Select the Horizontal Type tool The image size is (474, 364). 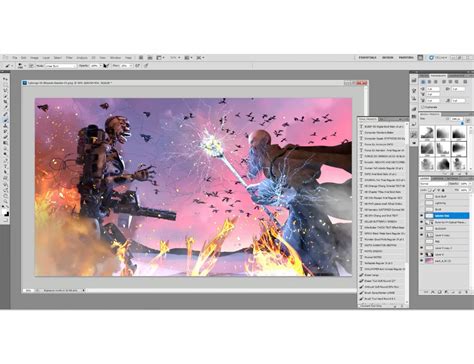5,166
